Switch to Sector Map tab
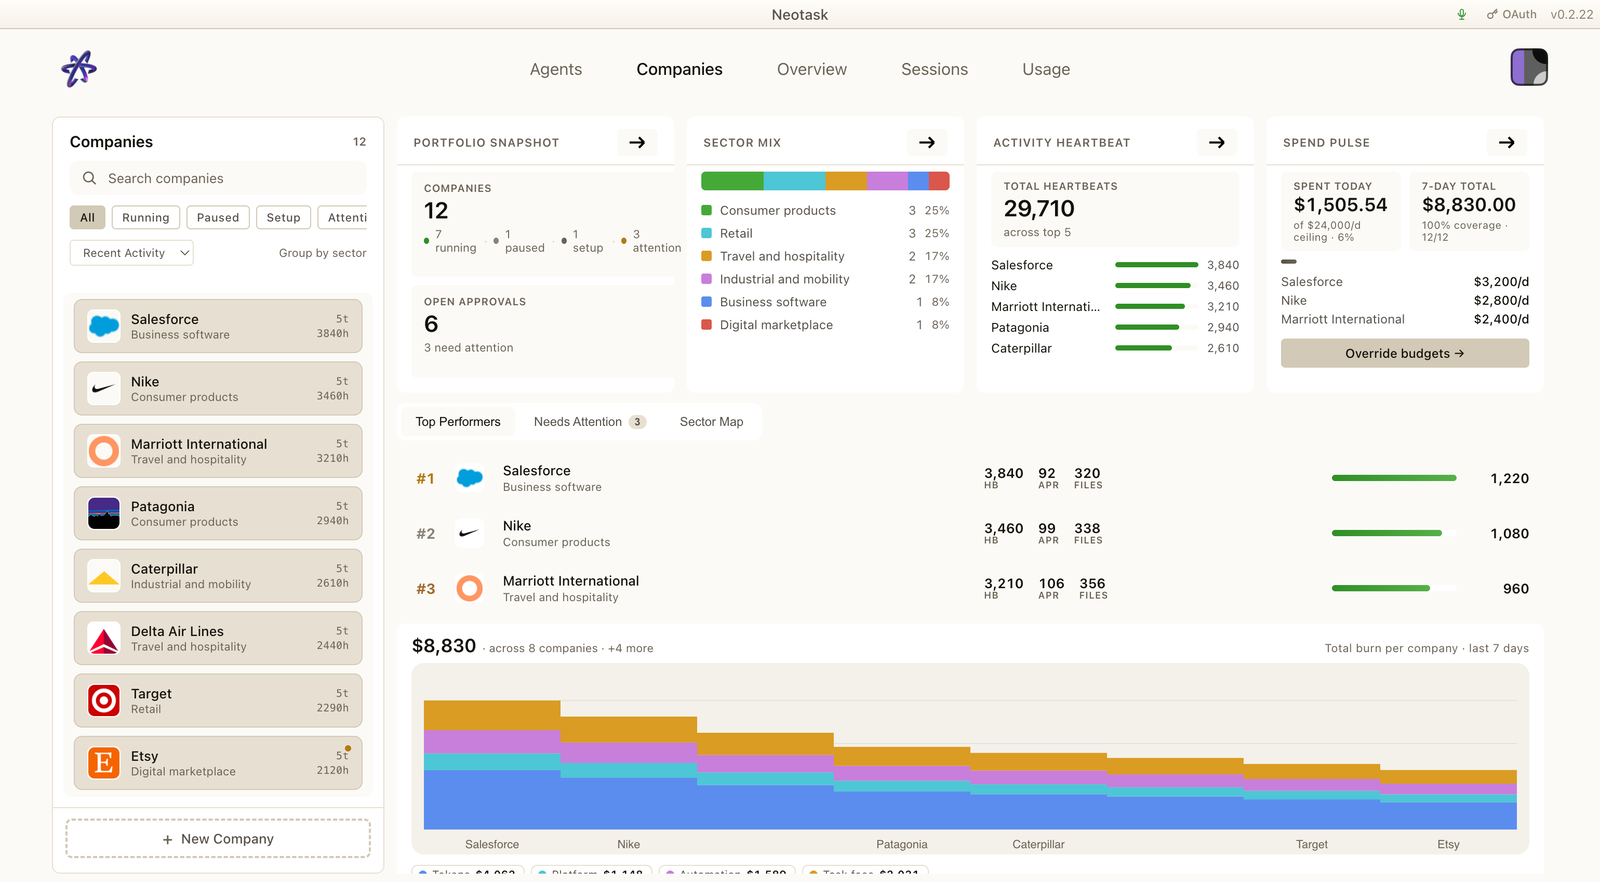Viewport: 1600px width, 882px height. tap(711, 422)
